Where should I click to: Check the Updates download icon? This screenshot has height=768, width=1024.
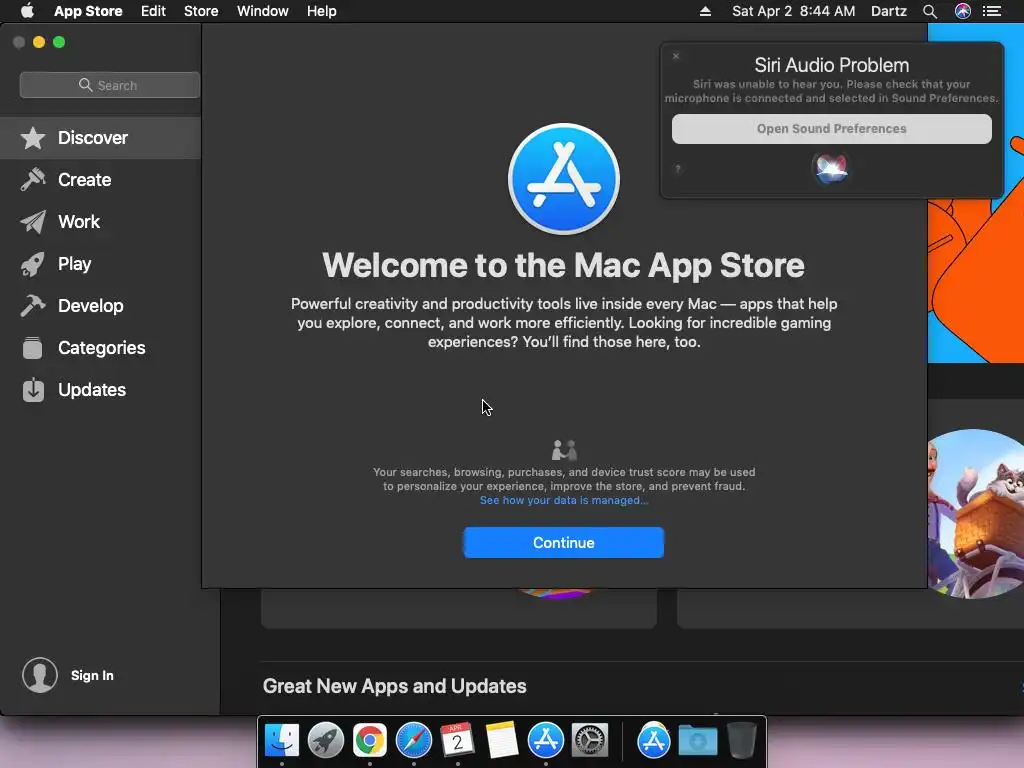(x=33, y=390)
